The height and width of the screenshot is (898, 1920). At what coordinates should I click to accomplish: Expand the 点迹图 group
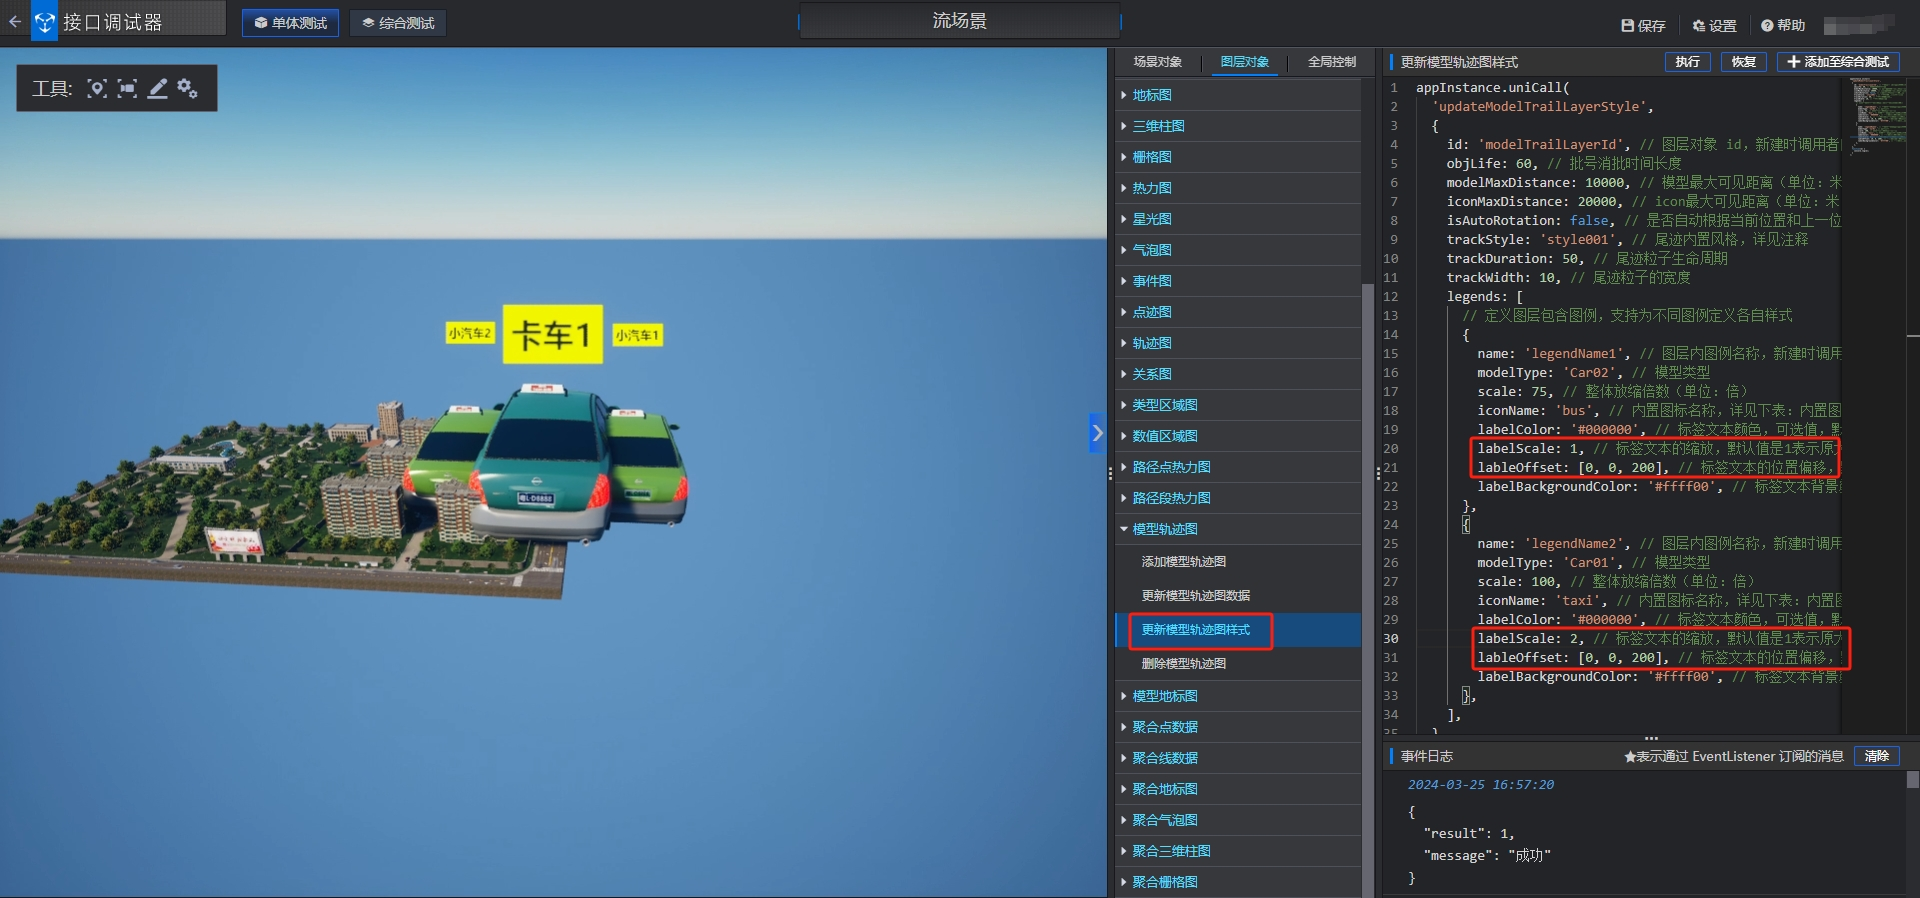[x=1238, y=312]
